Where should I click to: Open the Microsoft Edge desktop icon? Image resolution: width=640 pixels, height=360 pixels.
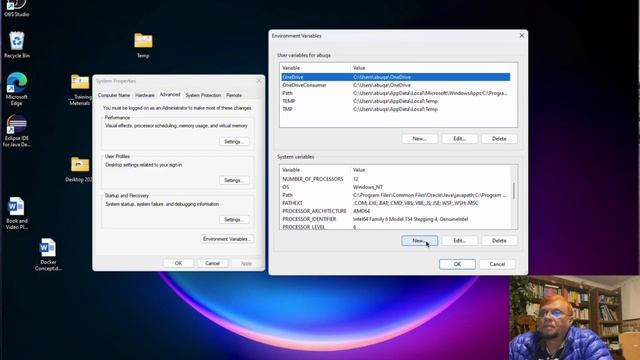pos(16,89)
